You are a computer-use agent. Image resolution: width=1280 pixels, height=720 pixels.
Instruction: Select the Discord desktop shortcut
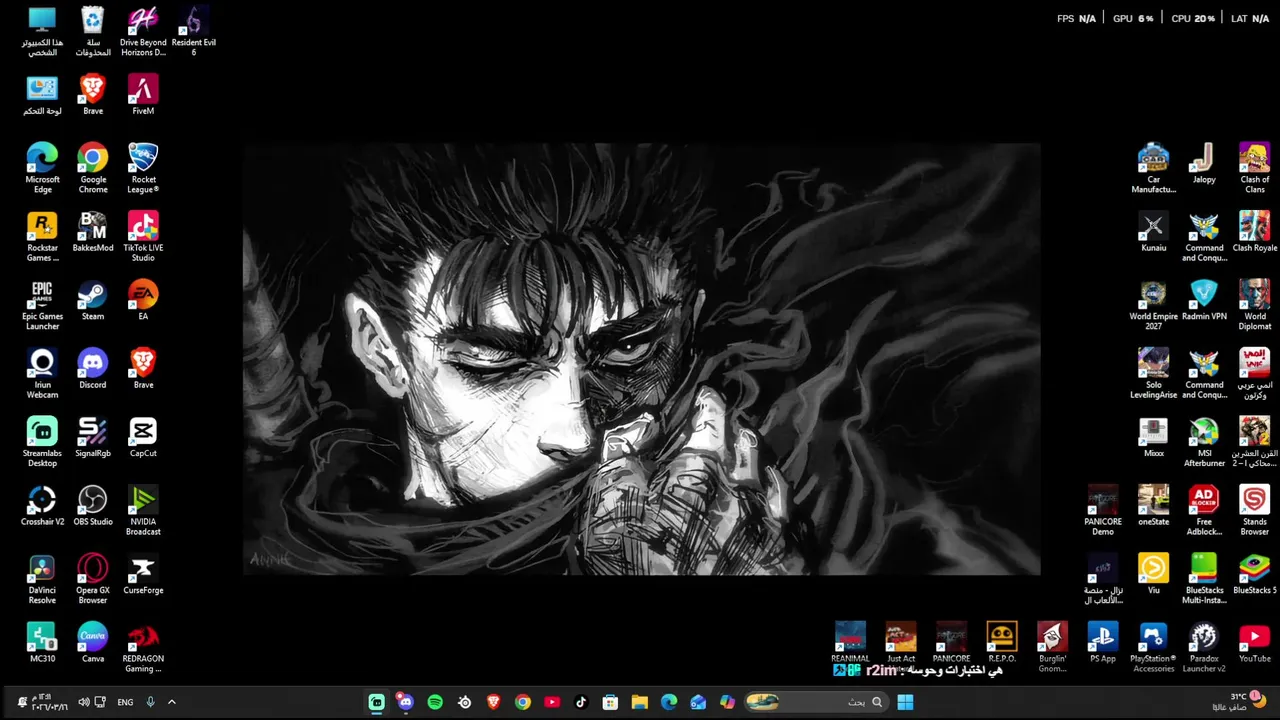[93, 369]
